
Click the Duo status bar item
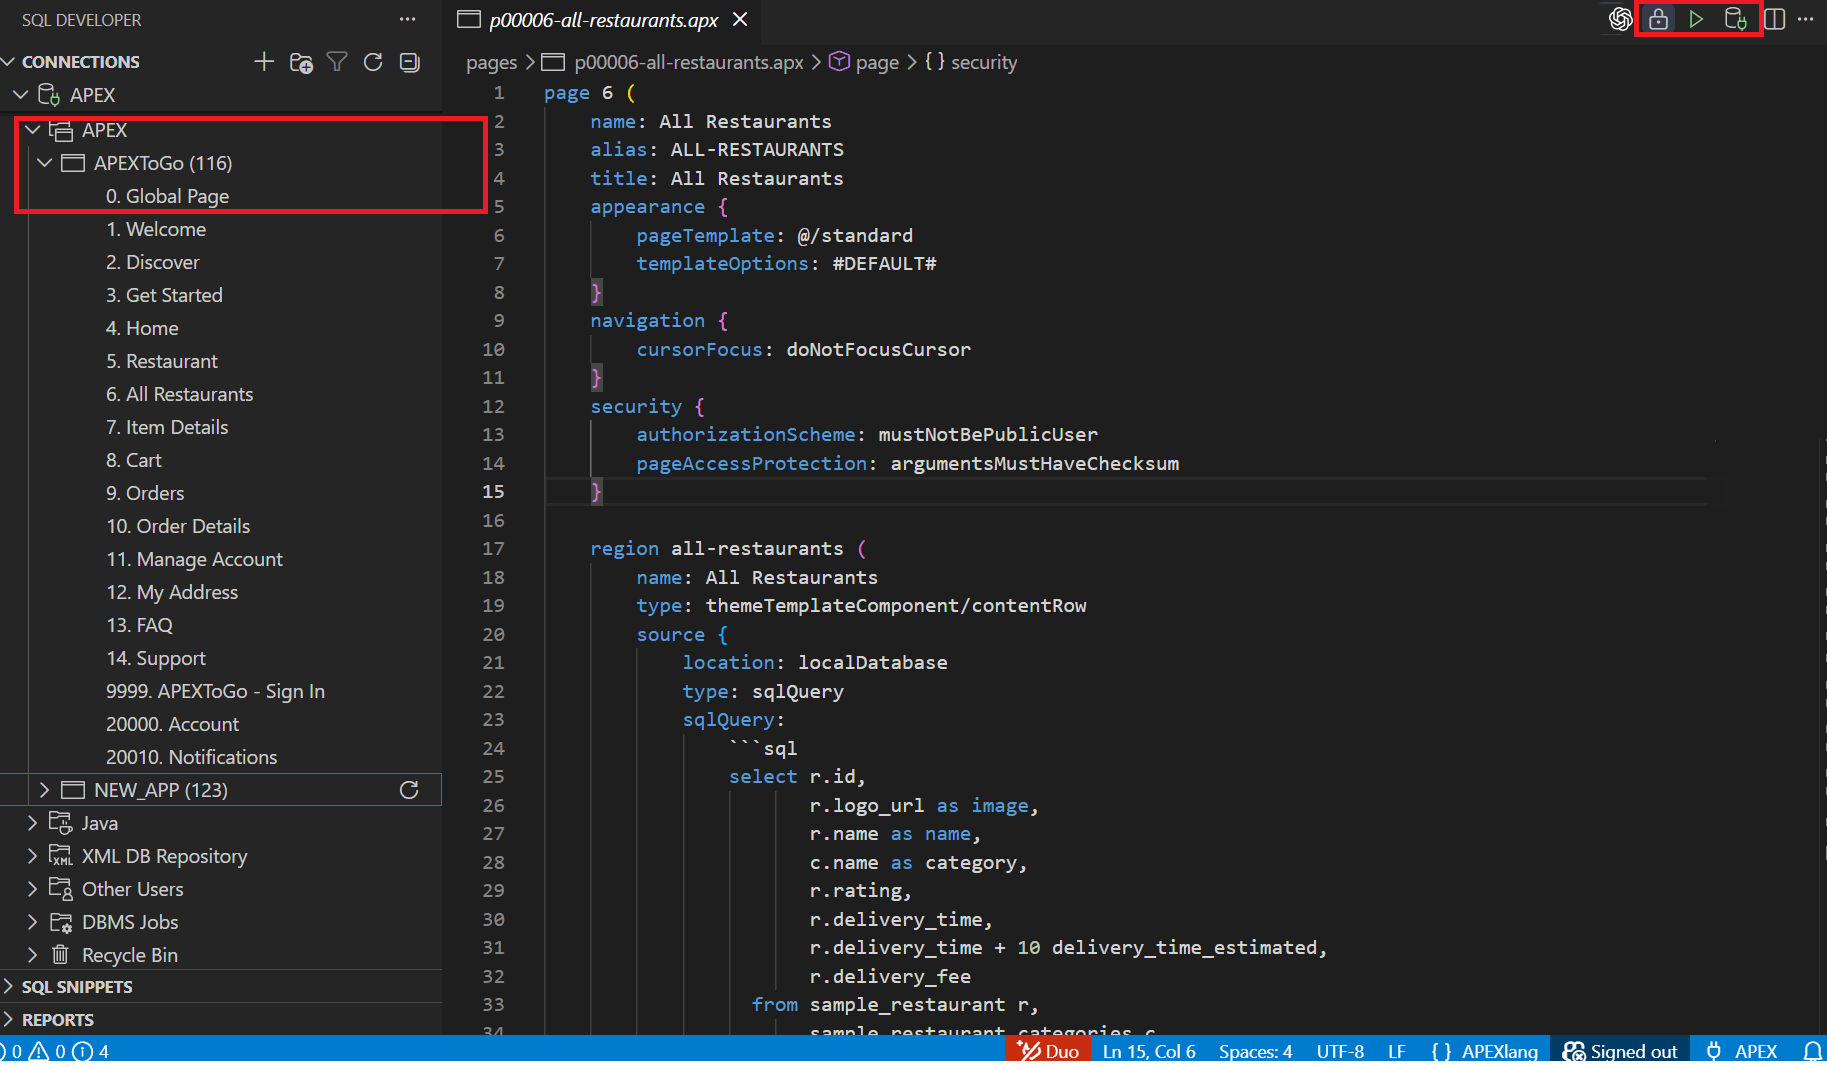pyautogui.click(x=1049, y=1051)
